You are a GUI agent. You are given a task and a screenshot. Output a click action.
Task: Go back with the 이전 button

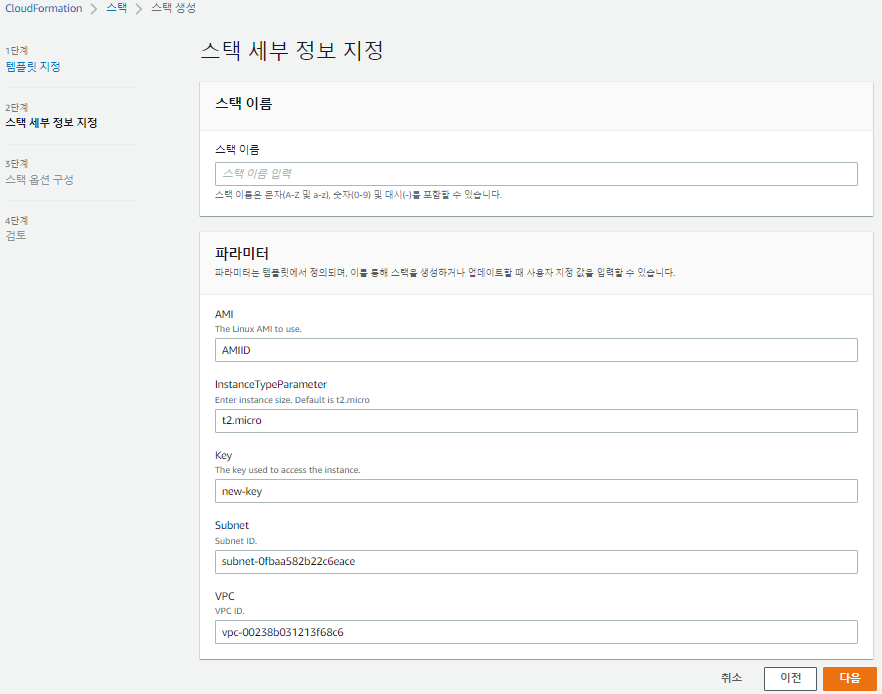790,678
